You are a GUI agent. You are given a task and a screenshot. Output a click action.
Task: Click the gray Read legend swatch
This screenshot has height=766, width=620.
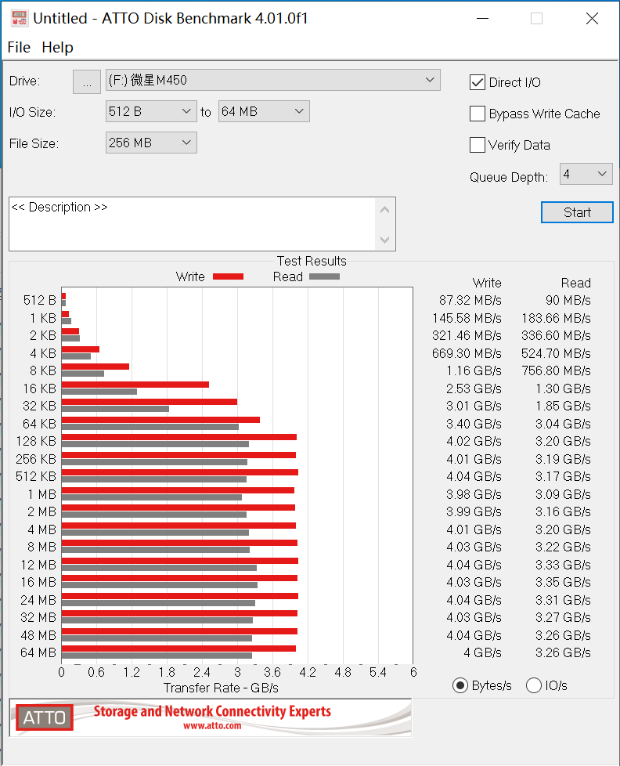(324, 277)
